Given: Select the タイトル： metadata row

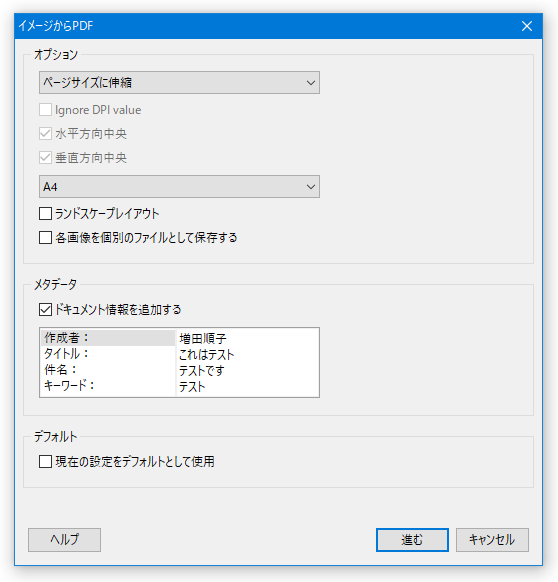Looking at the screenshot, I should 108,354.
